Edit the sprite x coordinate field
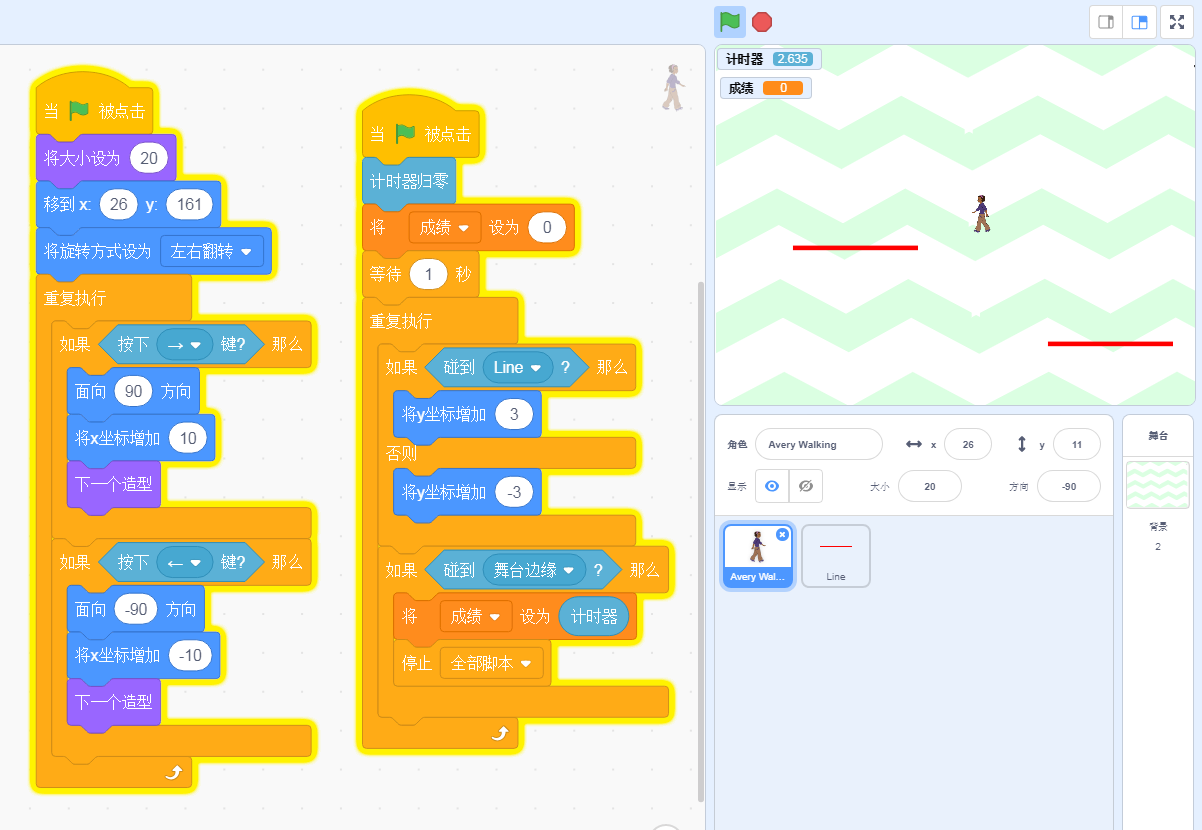 click(967, 444)
